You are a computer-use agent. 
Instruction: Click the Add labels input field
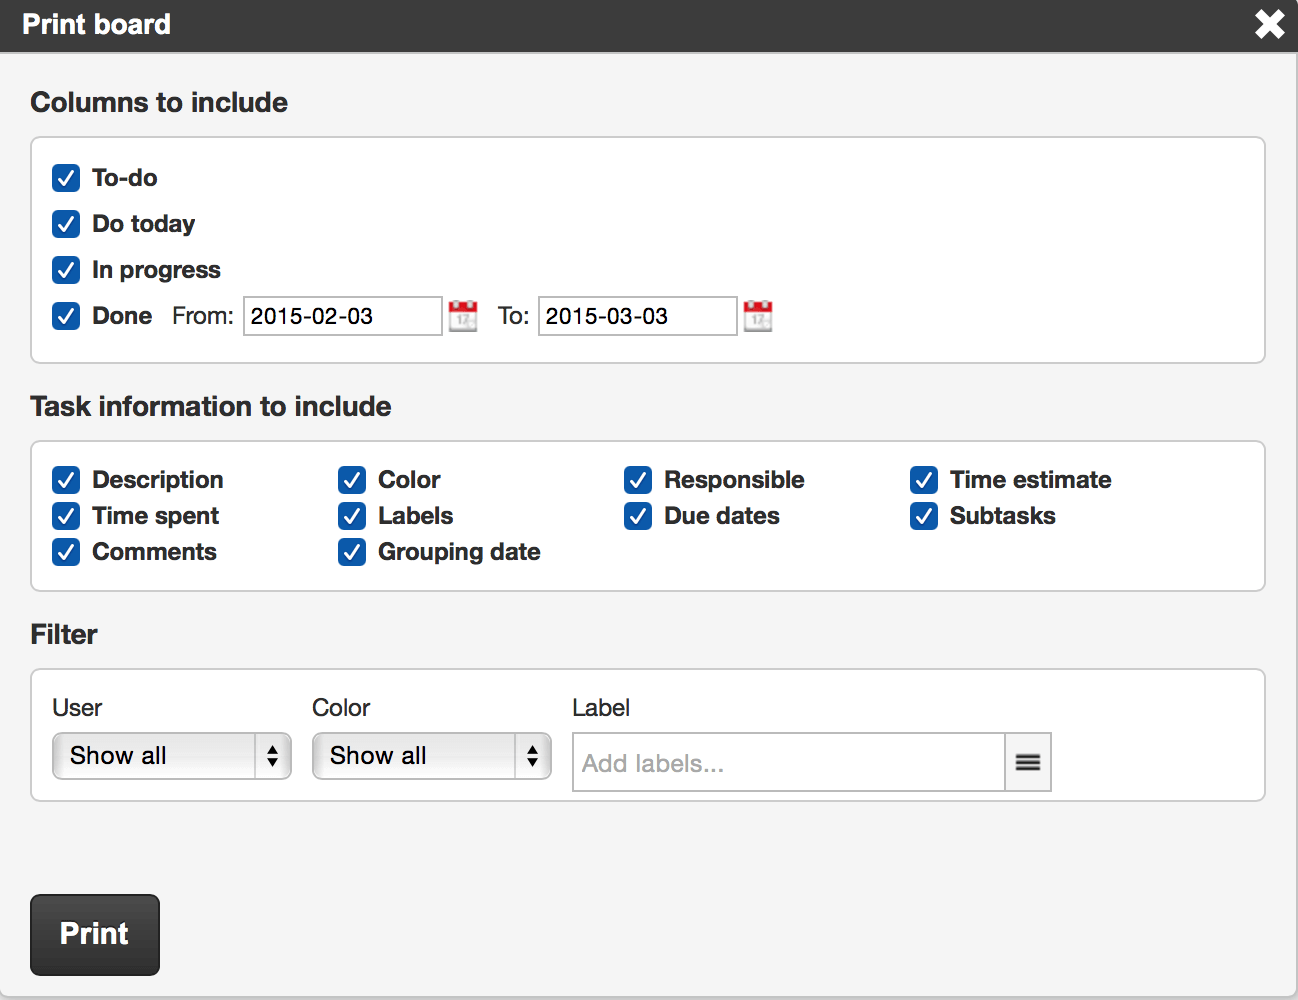pyautogui.click(x=789, y=762)
